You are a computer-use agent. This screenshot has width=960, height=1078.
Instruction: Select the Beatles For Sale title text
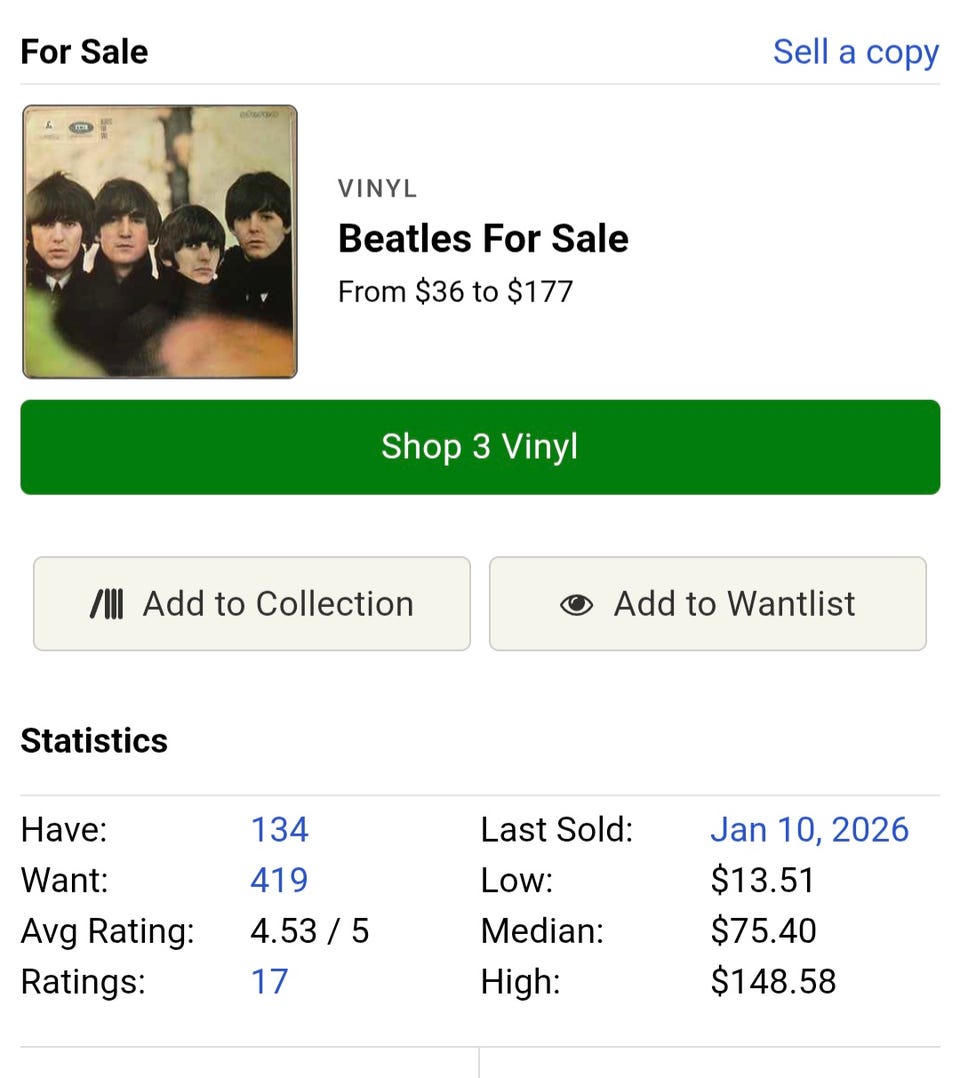(483, 239)
